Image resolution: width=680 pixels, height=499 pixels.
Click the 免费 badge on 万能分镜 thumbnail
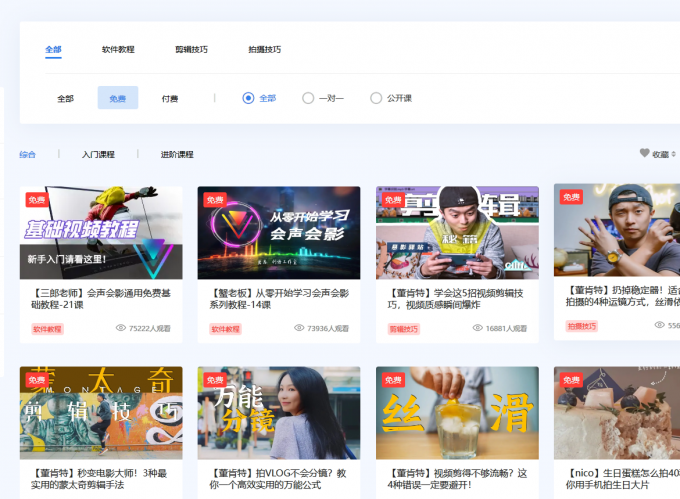click(214, 380)
